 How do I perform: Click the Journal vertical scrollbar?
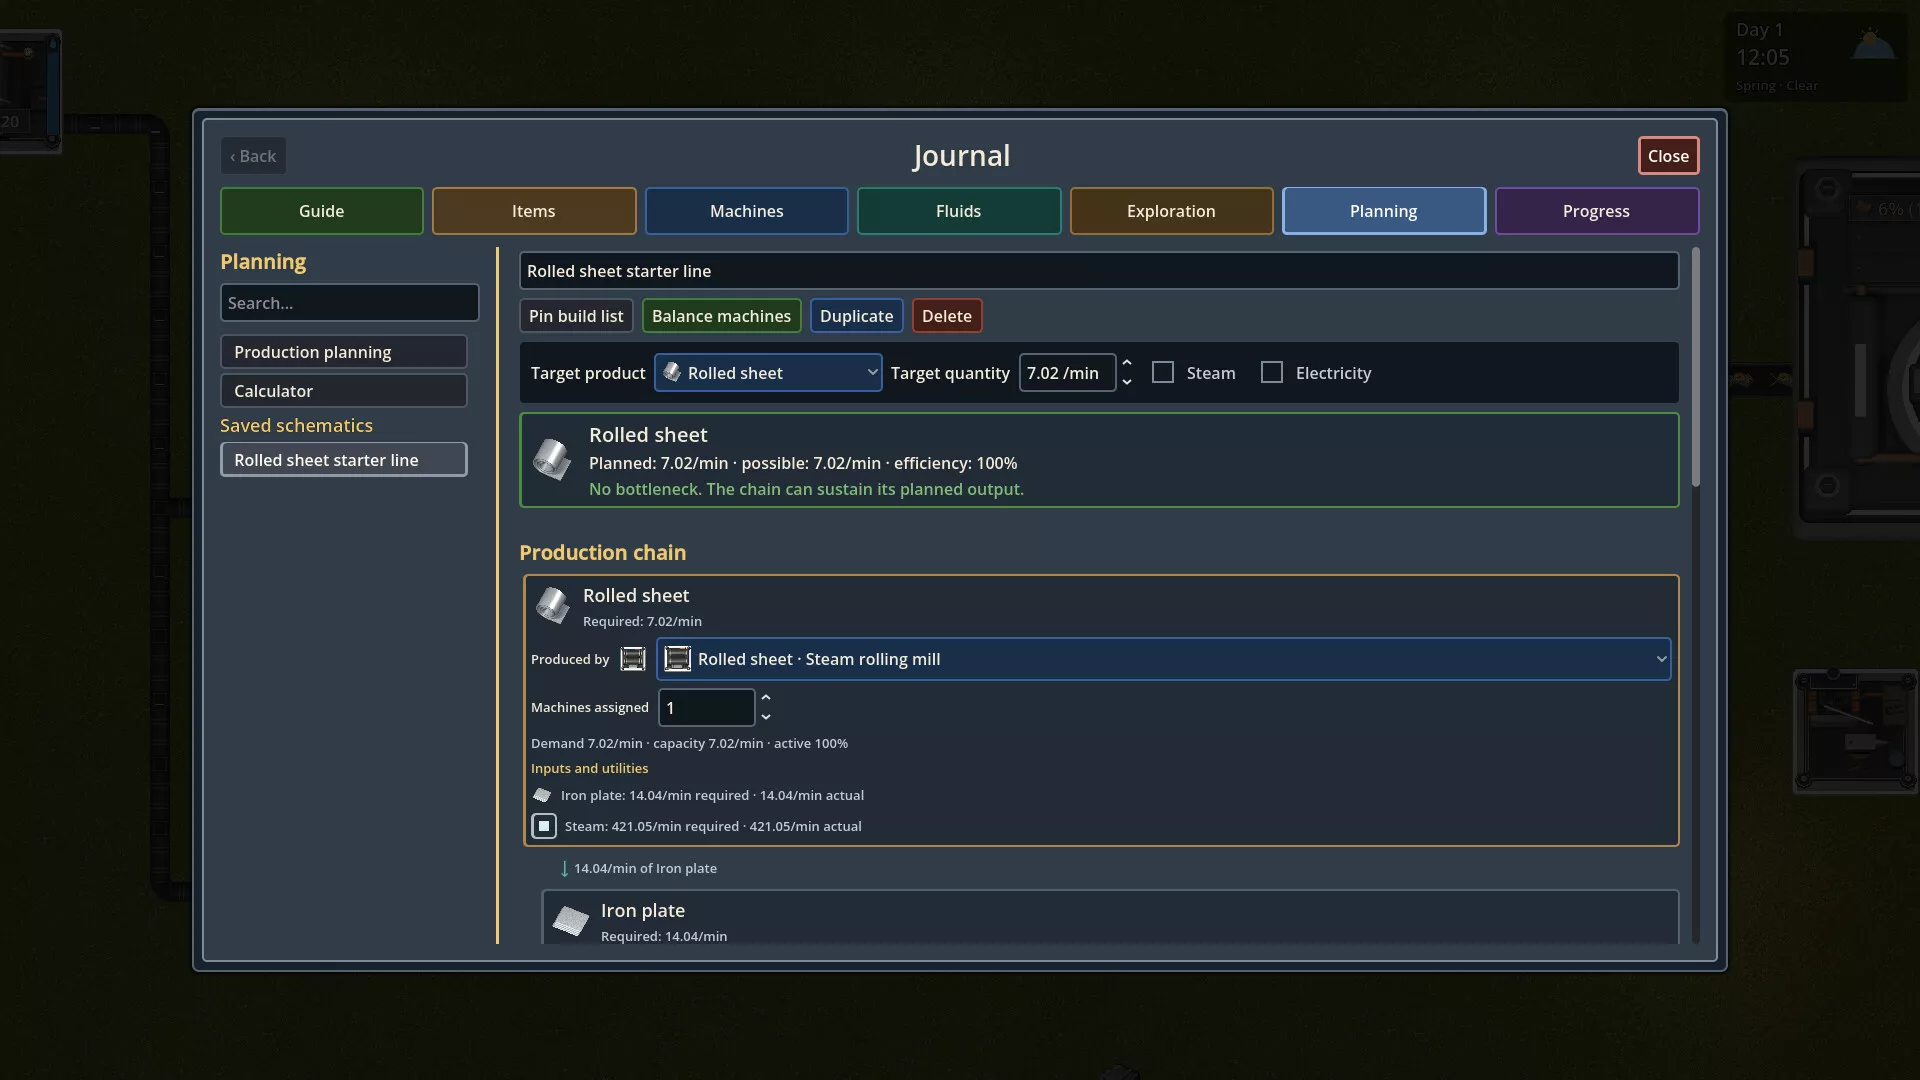[x=1695, y=368]
